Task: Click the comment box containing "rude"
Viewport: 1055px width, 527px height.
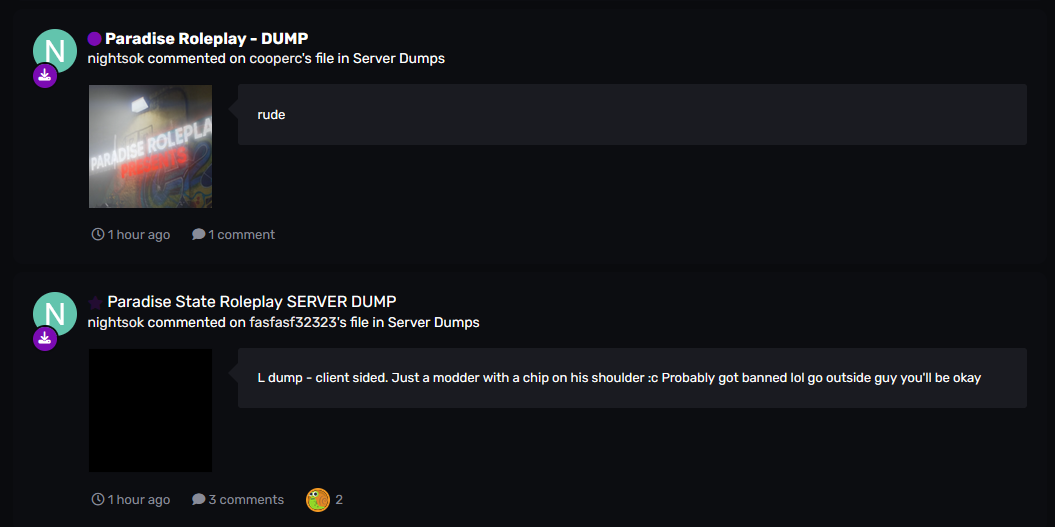Action: [632, 115]
